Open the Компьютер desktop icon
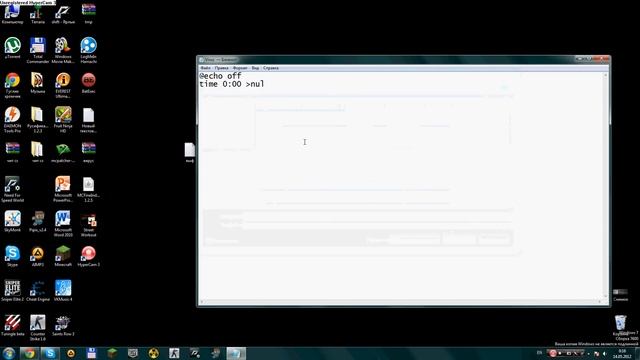 coord(12,14)
